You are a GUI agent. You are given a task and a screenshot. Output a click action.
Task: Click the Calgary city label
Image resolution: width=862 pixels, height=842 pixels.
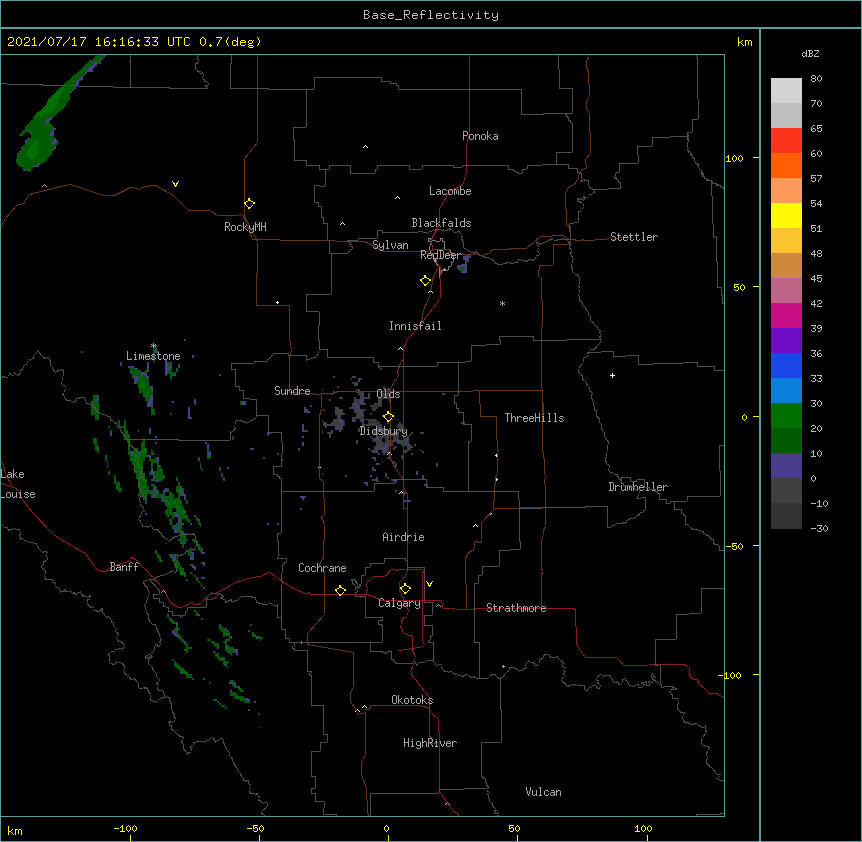coord(399,603)
